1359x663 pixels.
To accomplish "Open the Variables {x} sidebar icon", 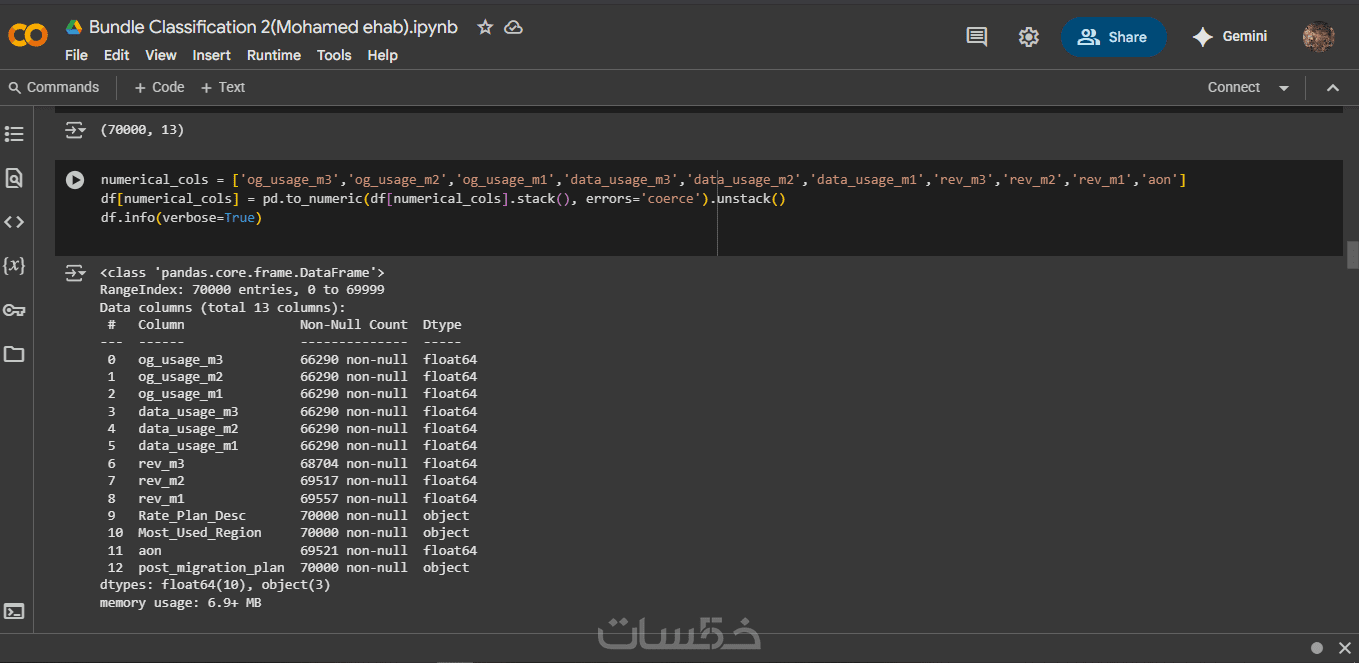I will (x=14, y=266).
